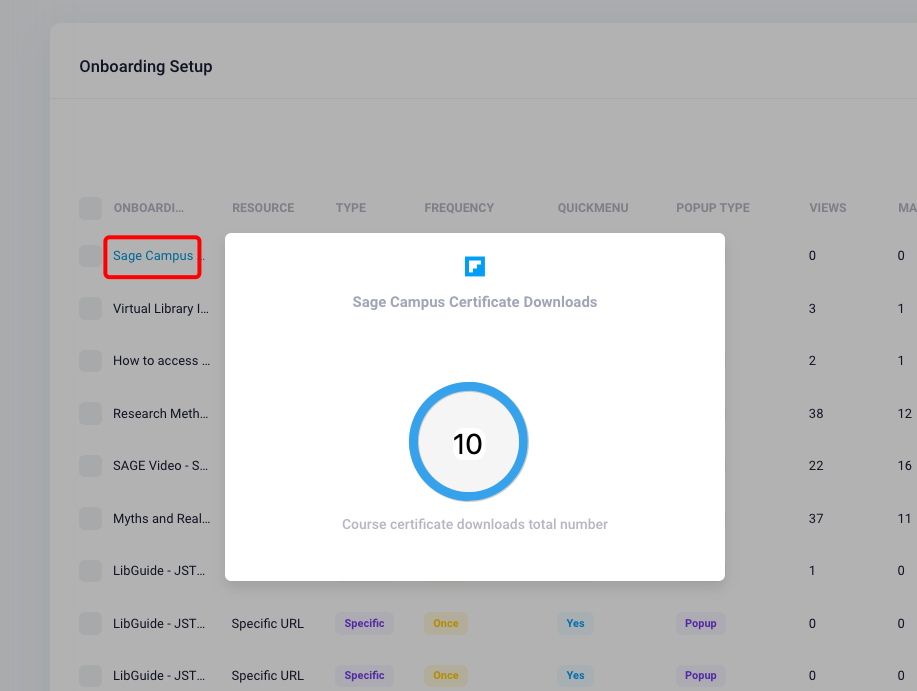Open the Virtual Library I... onboarding entry
Screen dimensions: 917x691
coord(161,309)
